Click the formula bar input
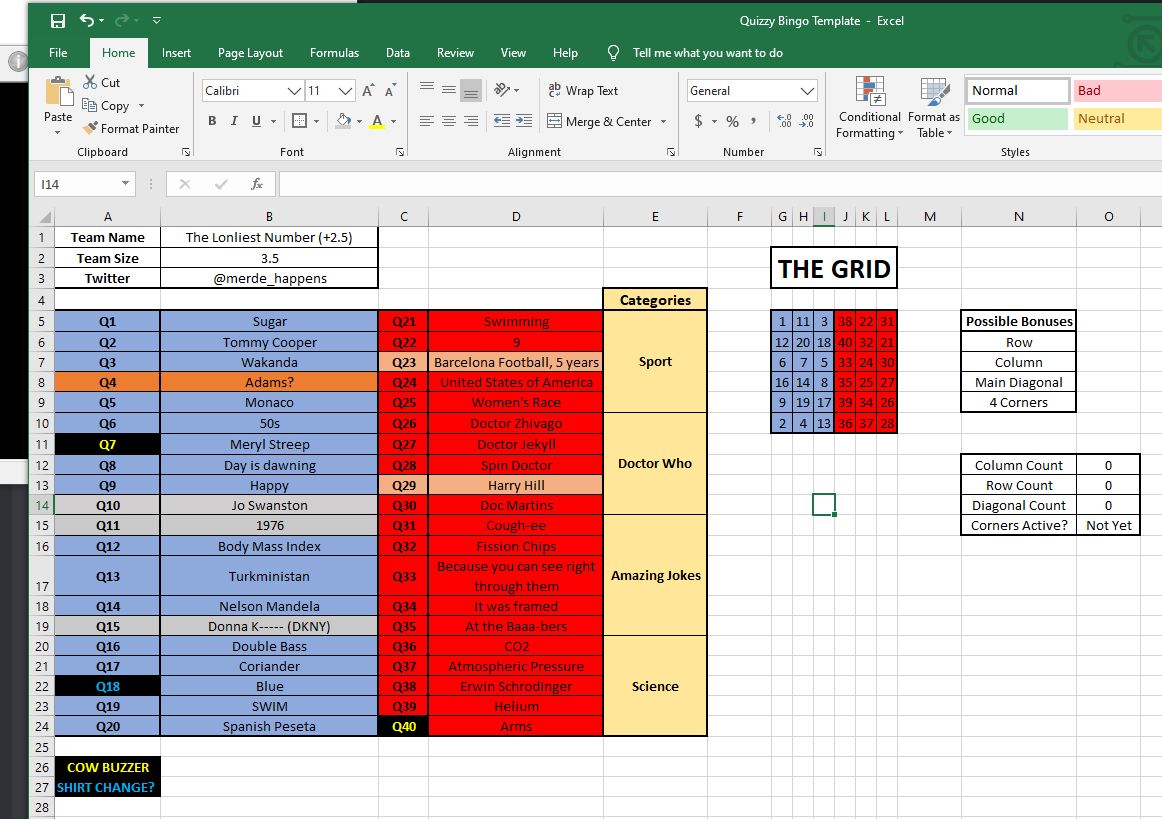The image size is (1162, 819). 719,184
